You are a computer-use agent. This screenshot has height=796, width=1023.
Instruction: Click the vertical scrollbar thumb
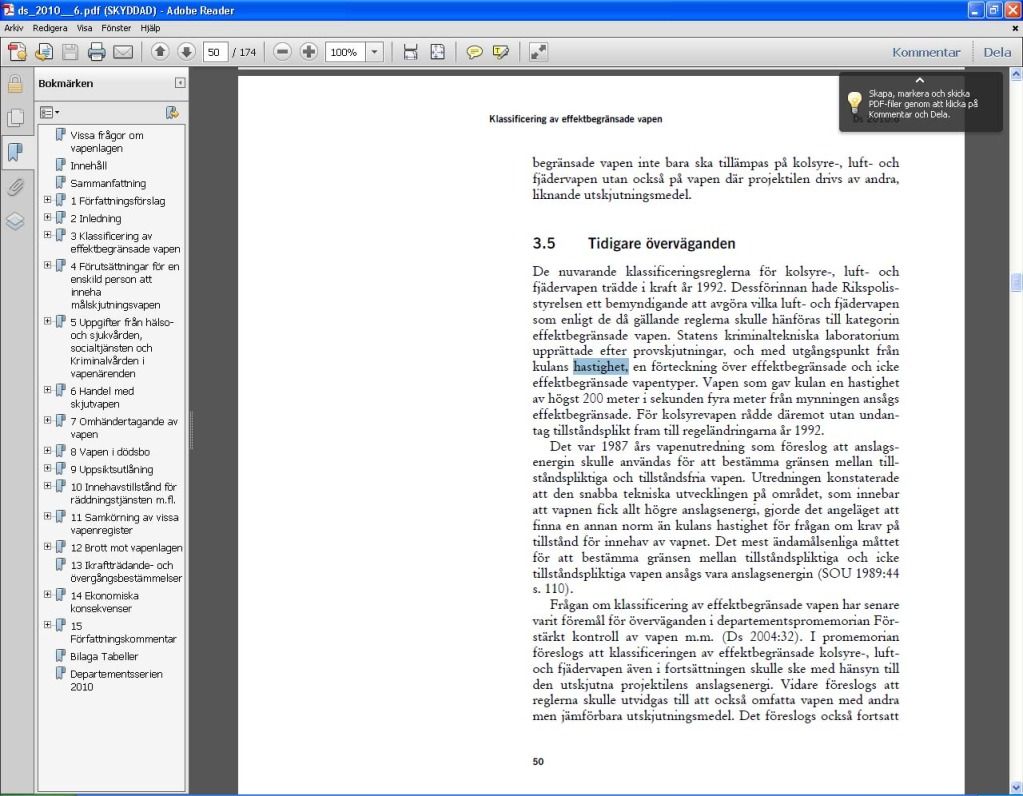[x=1016, y=283]
